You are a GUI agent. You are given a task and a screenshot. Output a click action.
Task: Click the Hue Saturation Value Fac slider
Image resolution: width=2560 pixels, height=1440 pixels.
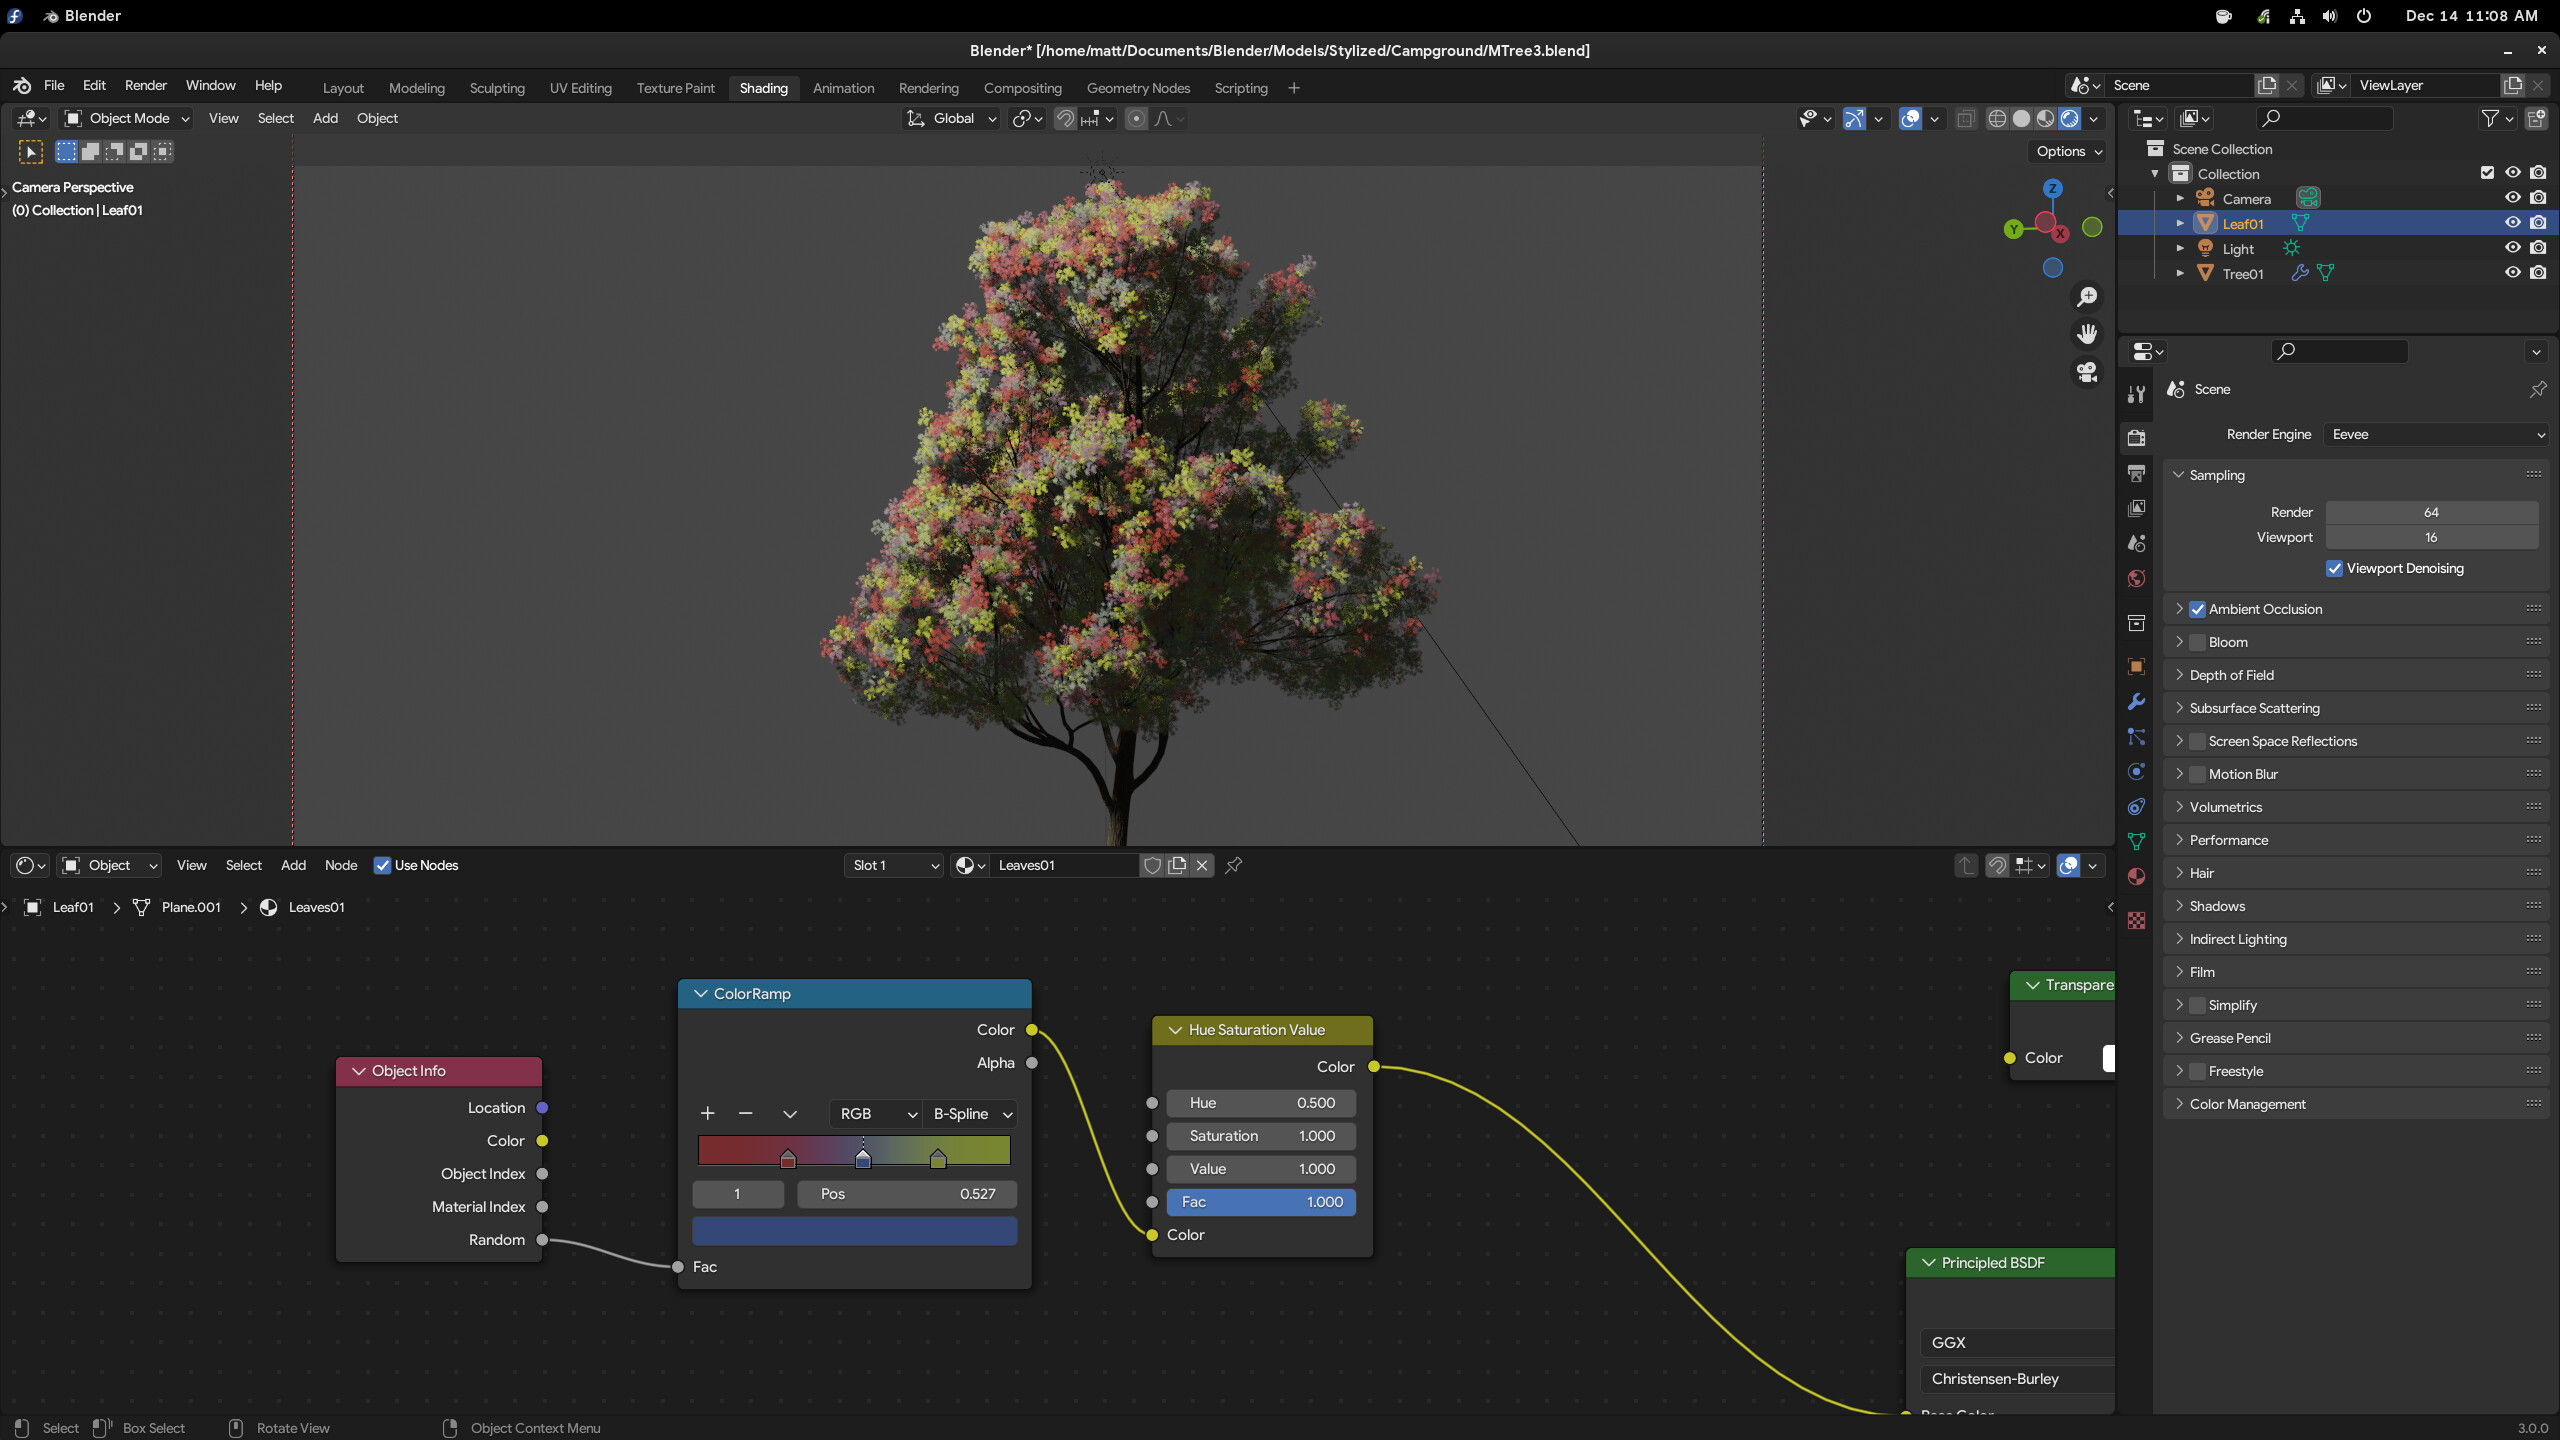tap(1261, 1203)
